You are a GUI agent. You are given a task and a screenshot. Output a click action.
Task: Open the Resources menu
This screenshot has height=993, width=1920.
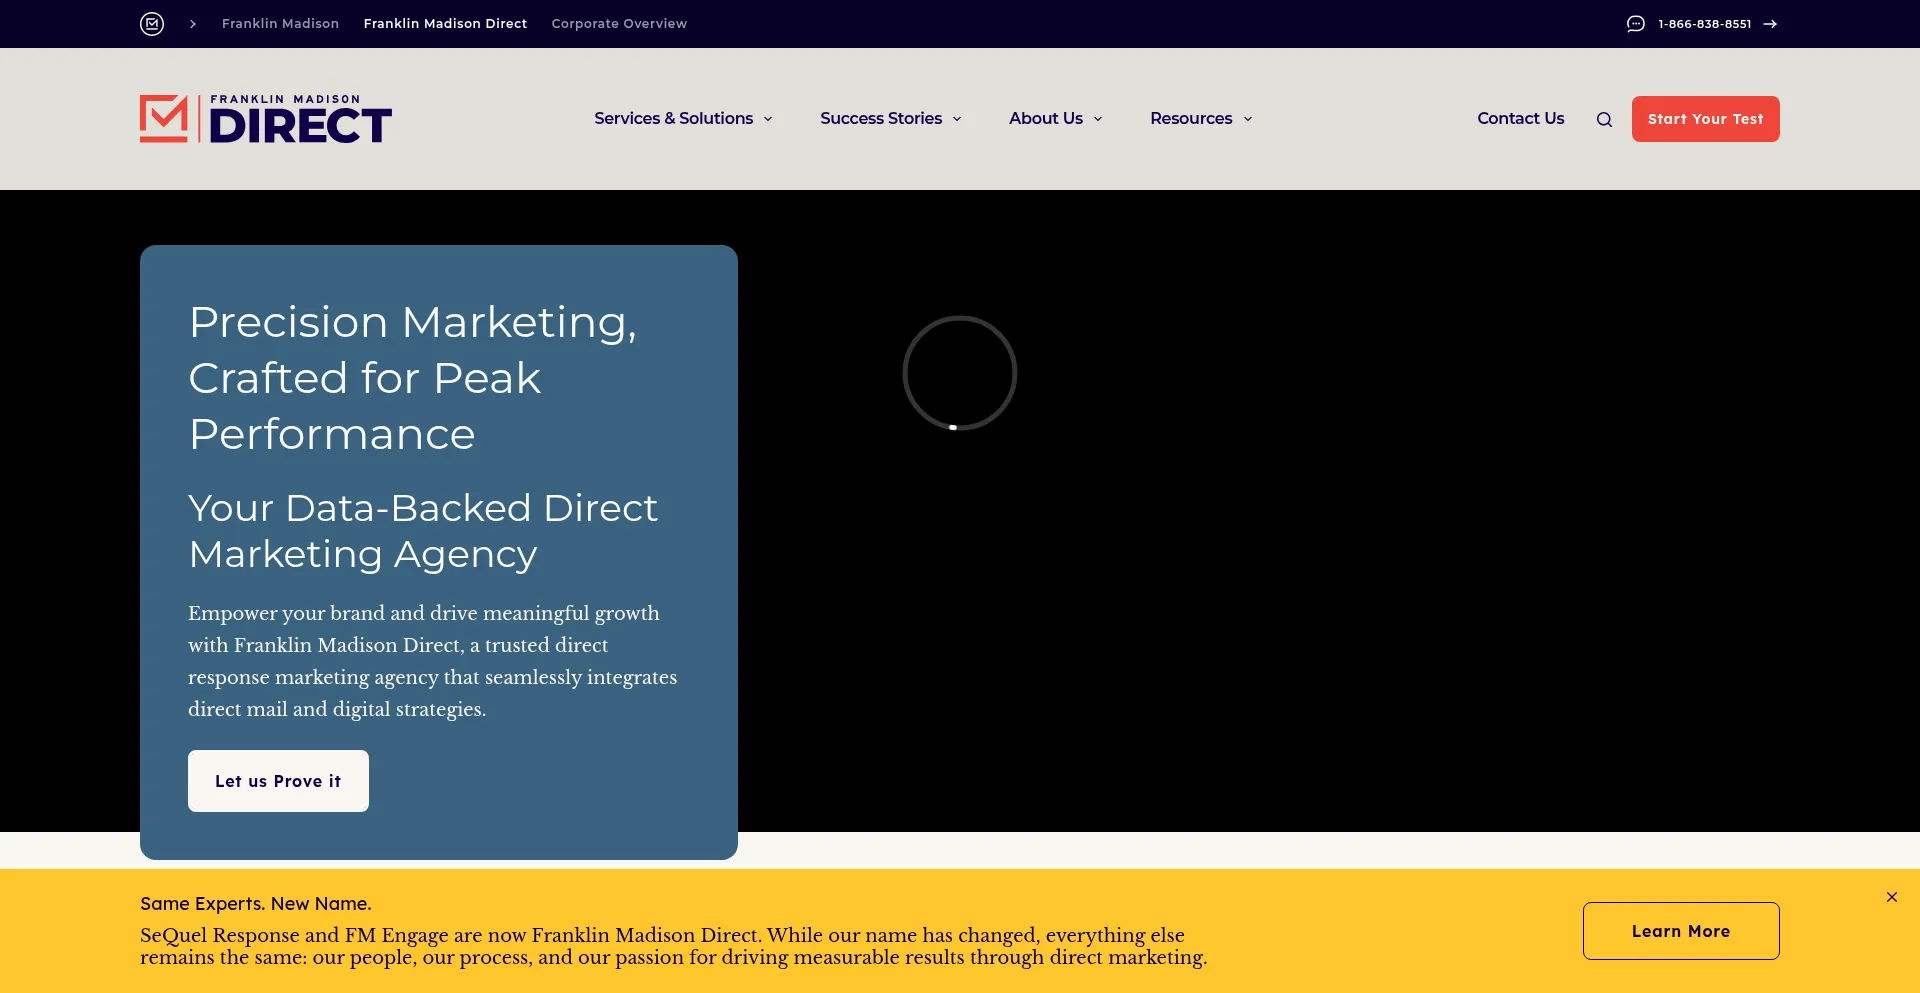pyautogui.click(x=1191, y=118)
